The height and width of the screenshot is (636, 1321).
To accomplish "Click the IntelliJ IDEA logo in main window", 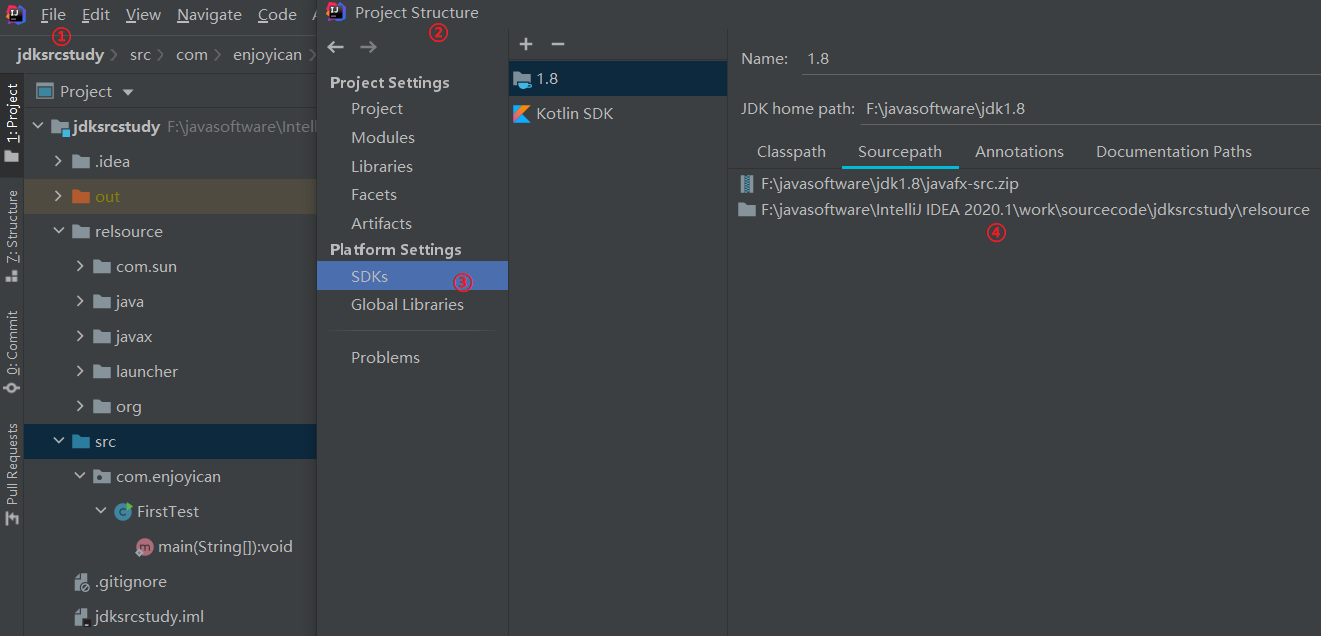I will 17,14.
